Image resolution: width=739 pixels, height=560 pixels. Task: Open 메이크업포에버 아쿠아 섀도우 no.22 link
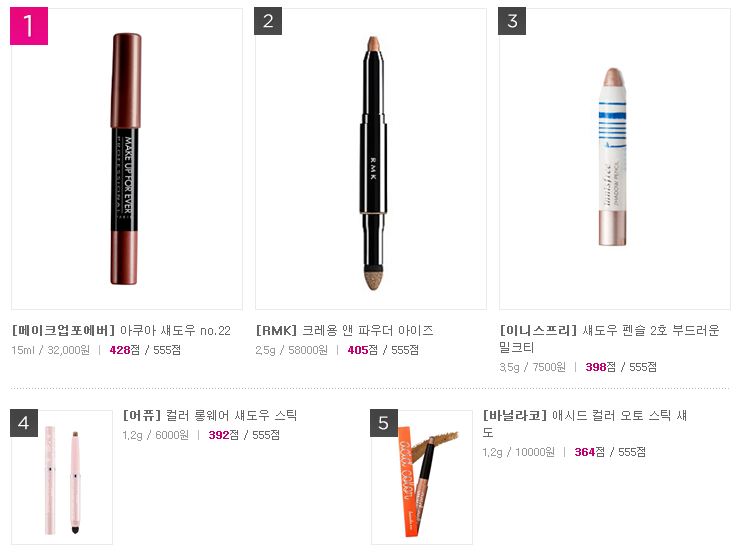[x=121, y=330]
